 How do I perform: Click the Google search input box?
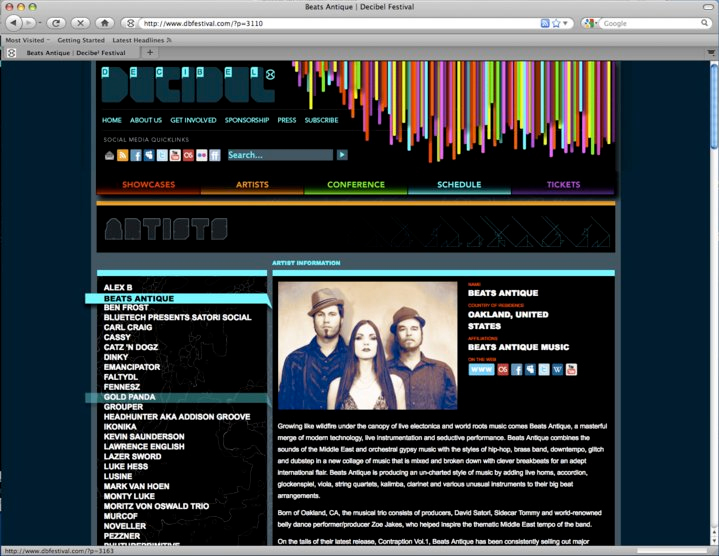pyautogui.click(x=650, y=23)
